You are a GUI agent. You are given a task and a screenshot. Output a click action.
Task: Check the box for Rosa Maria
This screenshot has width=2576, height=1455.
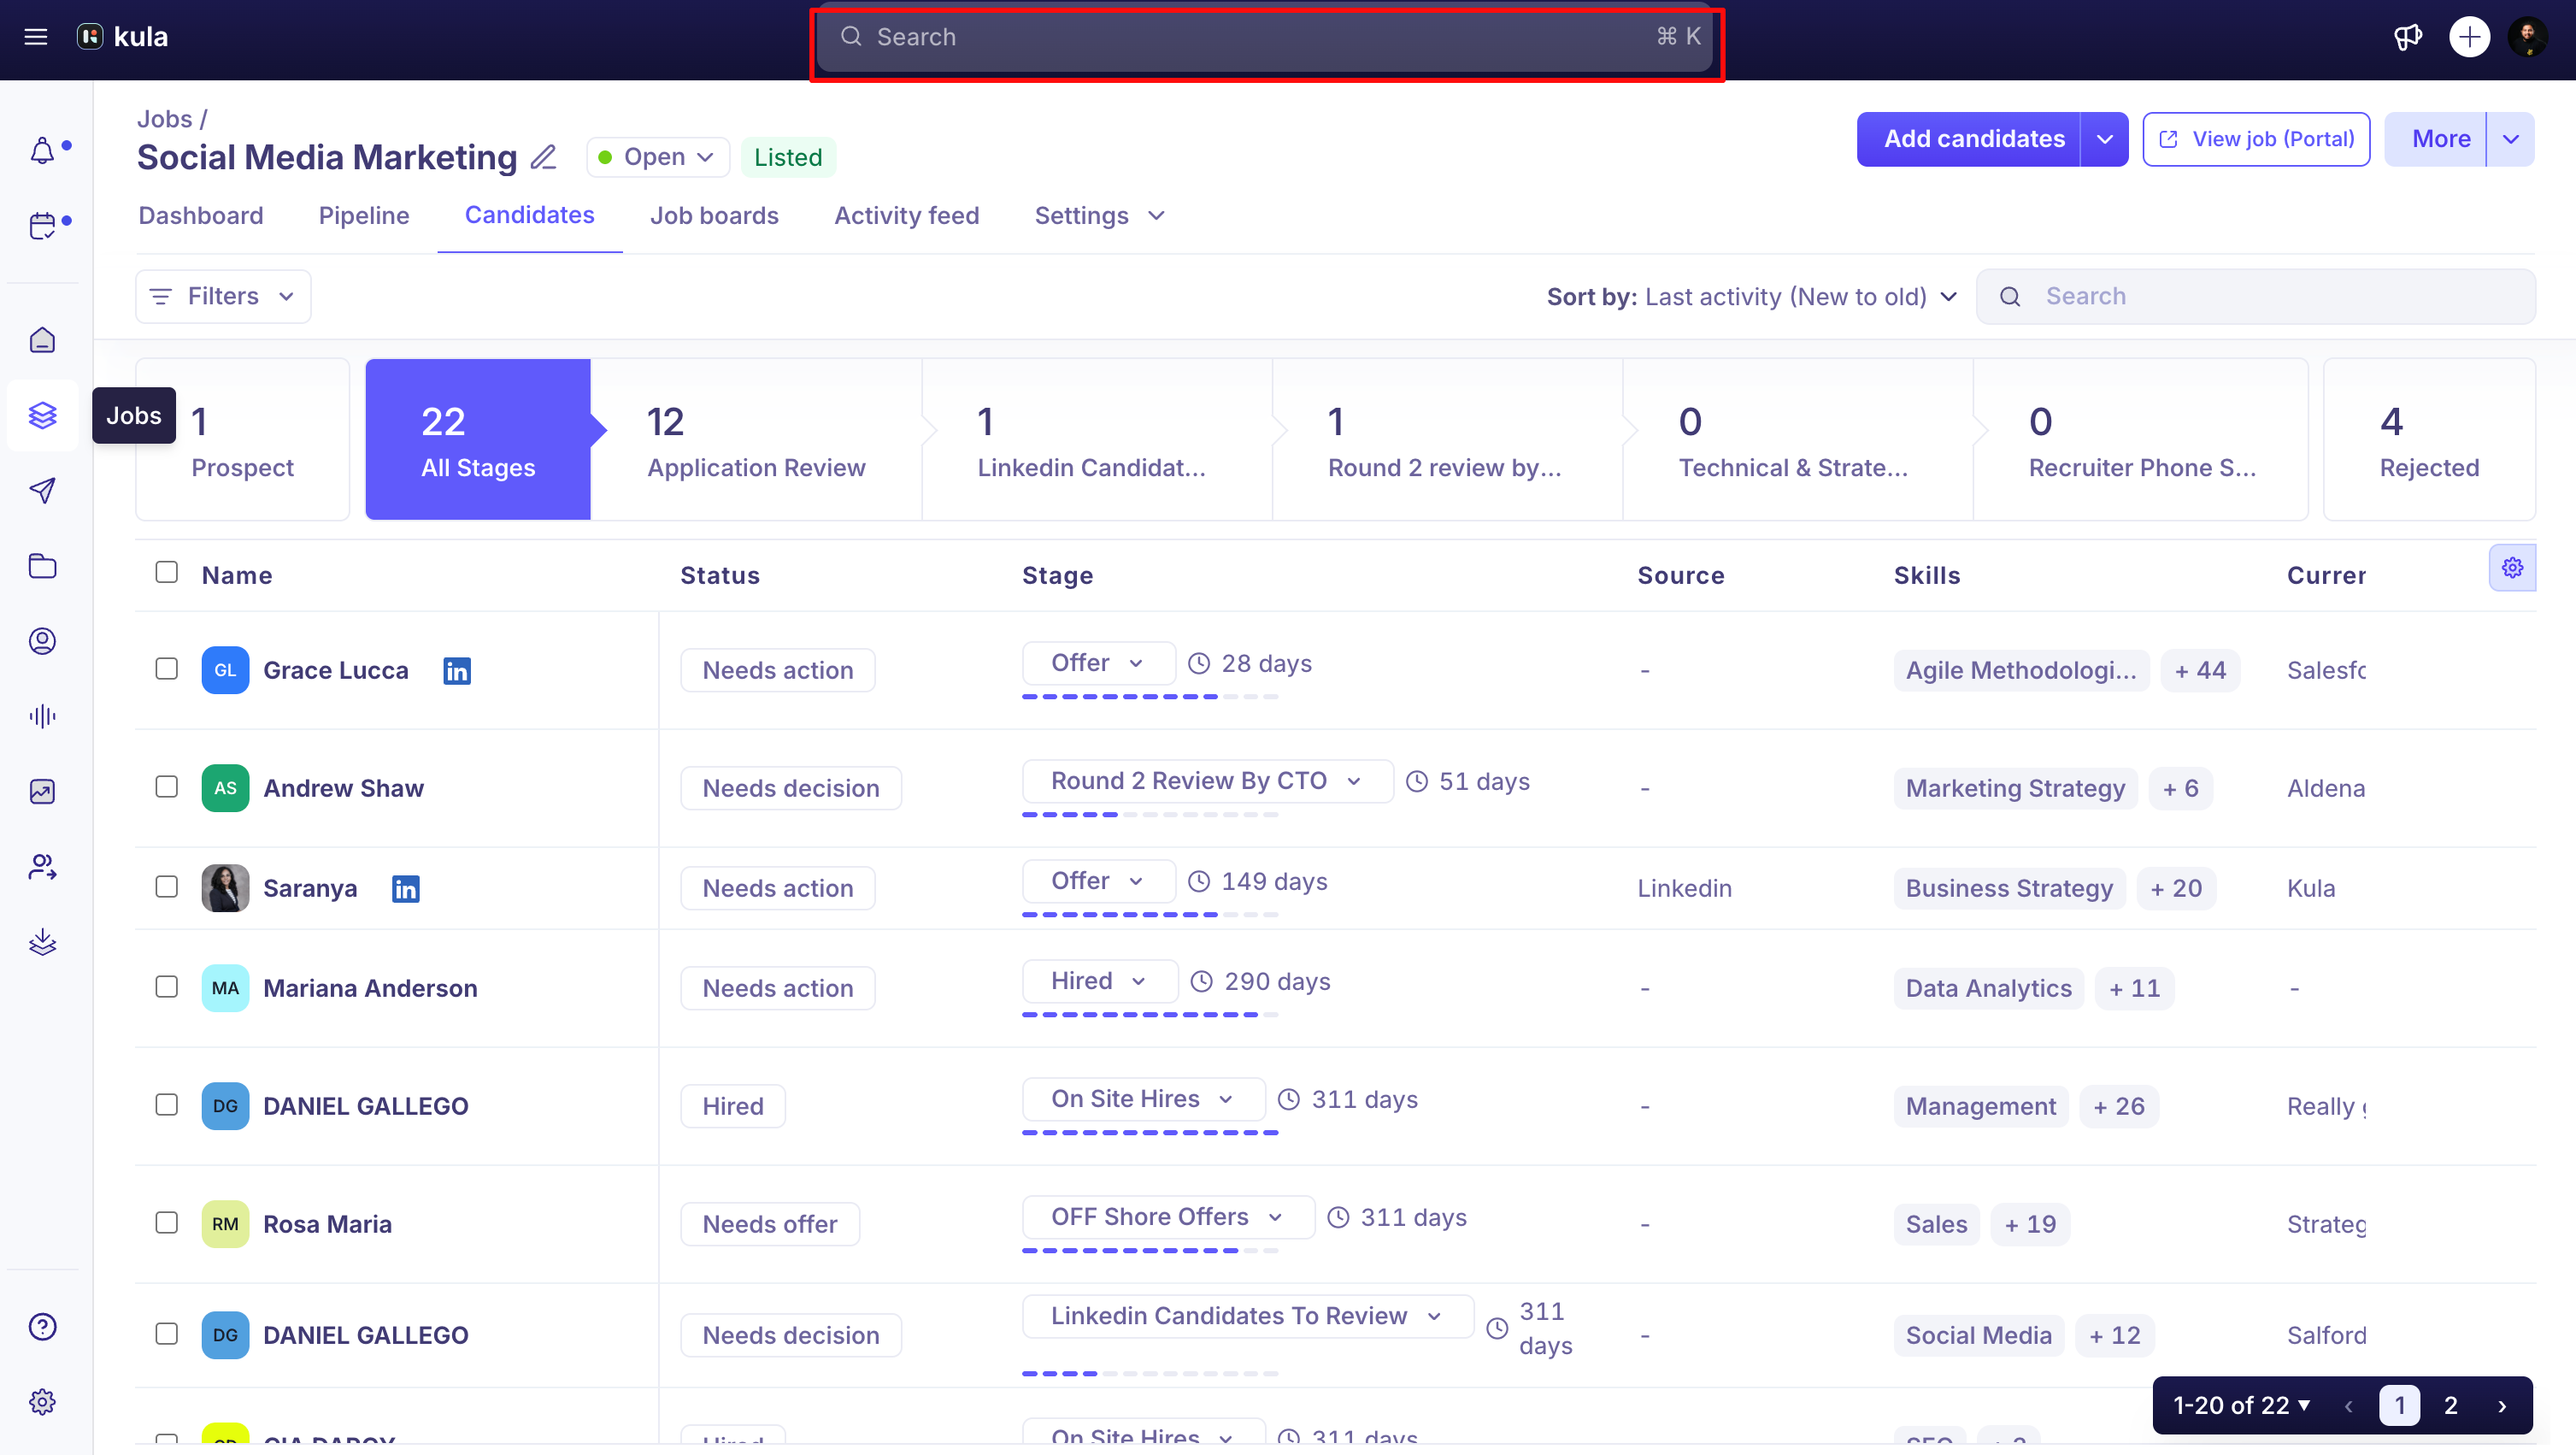pos(167,1223)
